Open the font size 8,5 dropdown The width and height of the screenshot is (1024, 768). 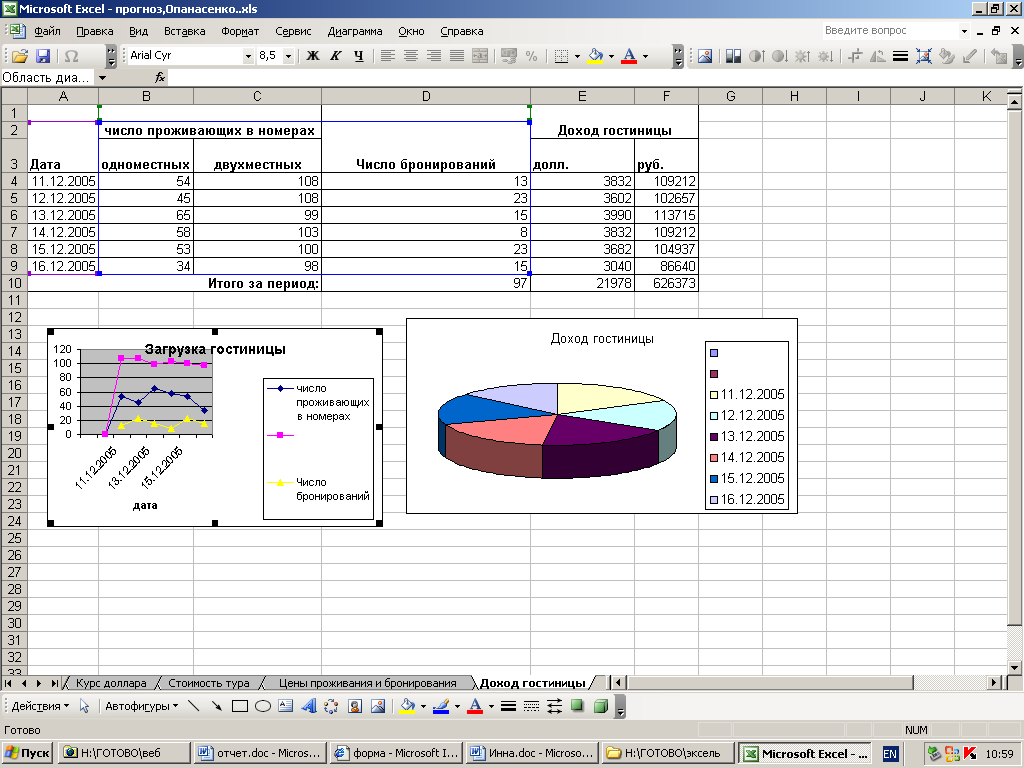[288, 56]
